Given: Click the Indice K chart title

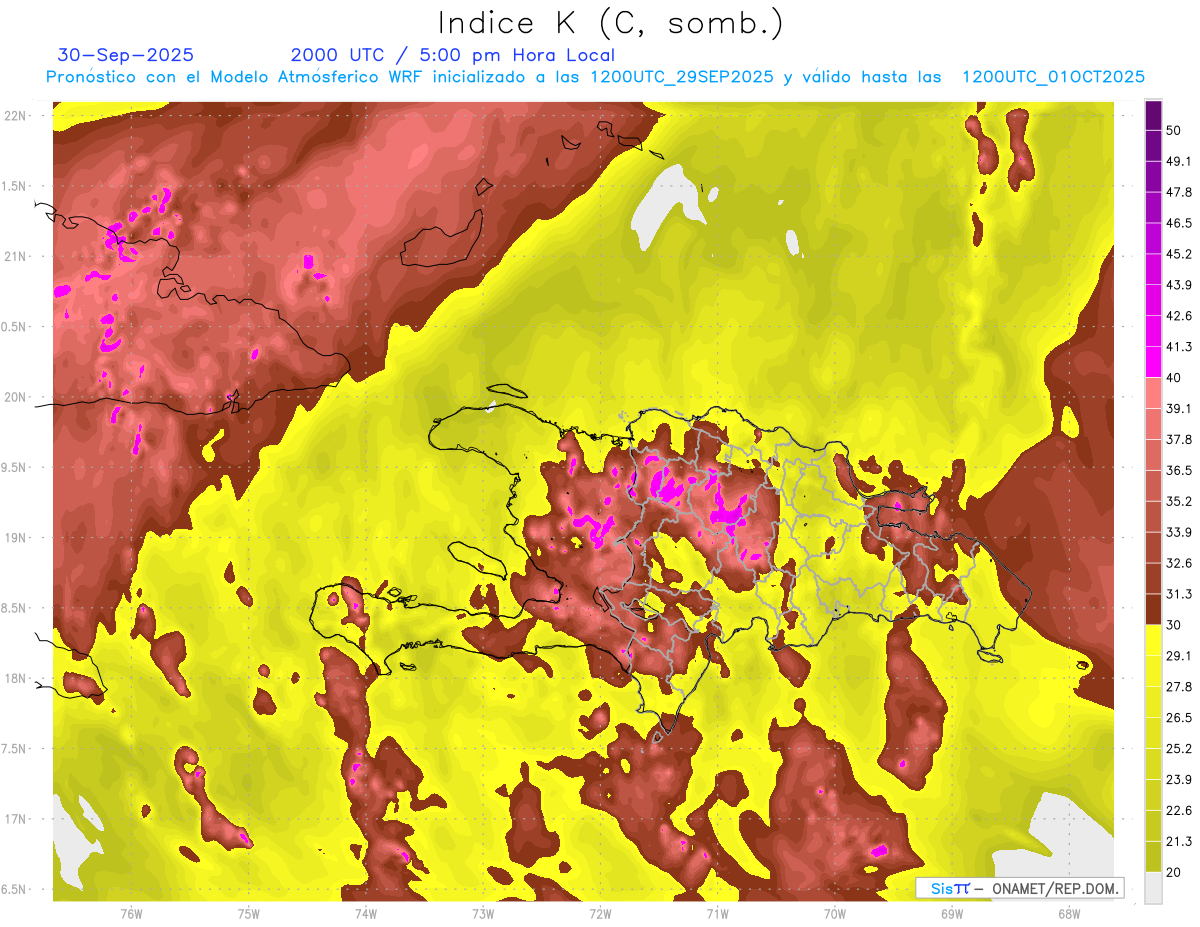Looking at the screenshot, I should [611, 23].
